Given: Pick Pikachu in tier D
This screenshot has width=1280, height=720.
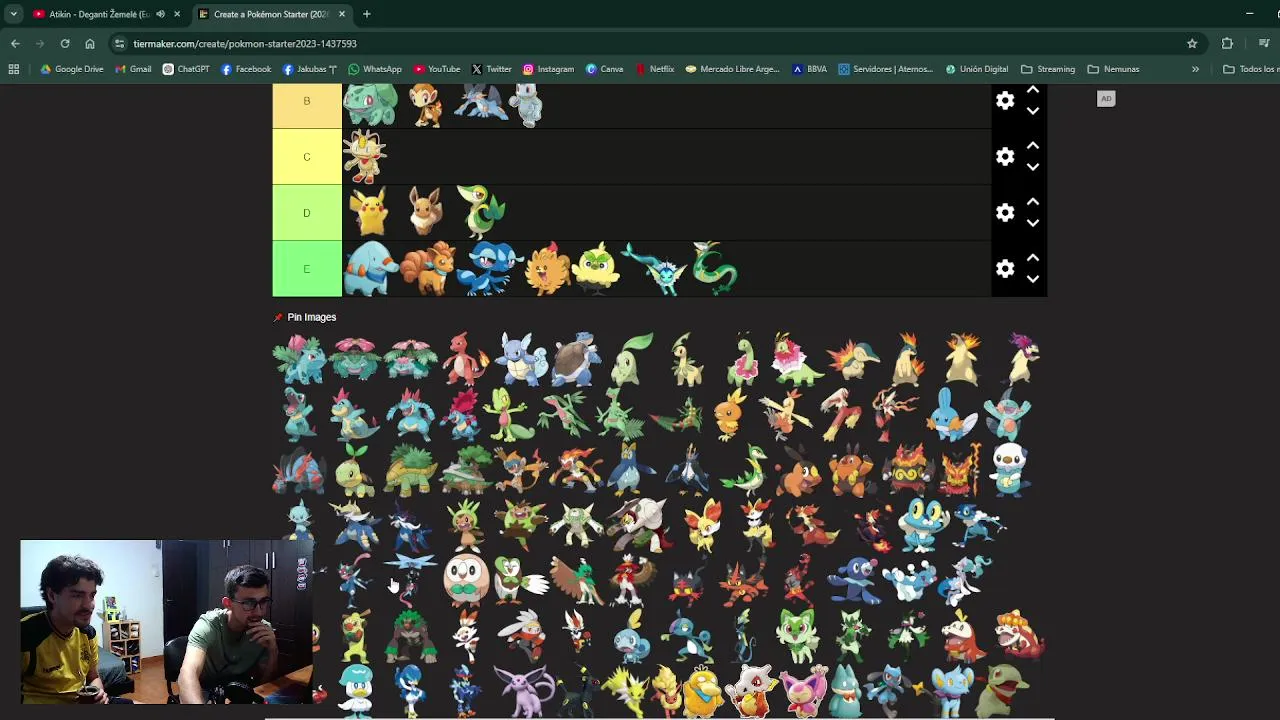Looking at the screenshot, I should pyautogui.click(x=369, y=212).
